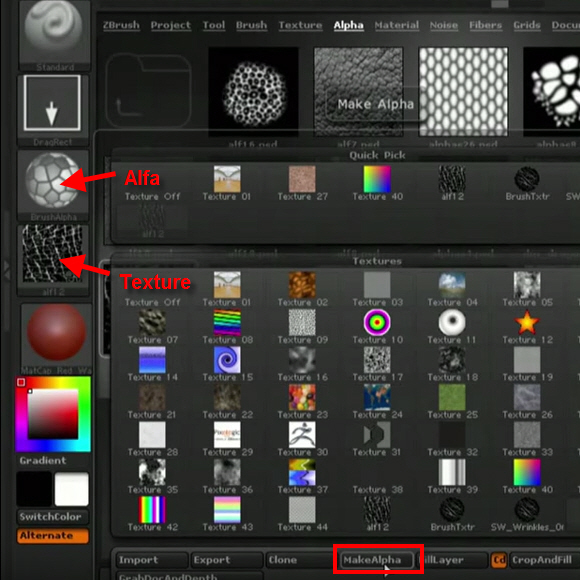
Task: Switch to the Texture tab
Action: (x=300, y=25)
